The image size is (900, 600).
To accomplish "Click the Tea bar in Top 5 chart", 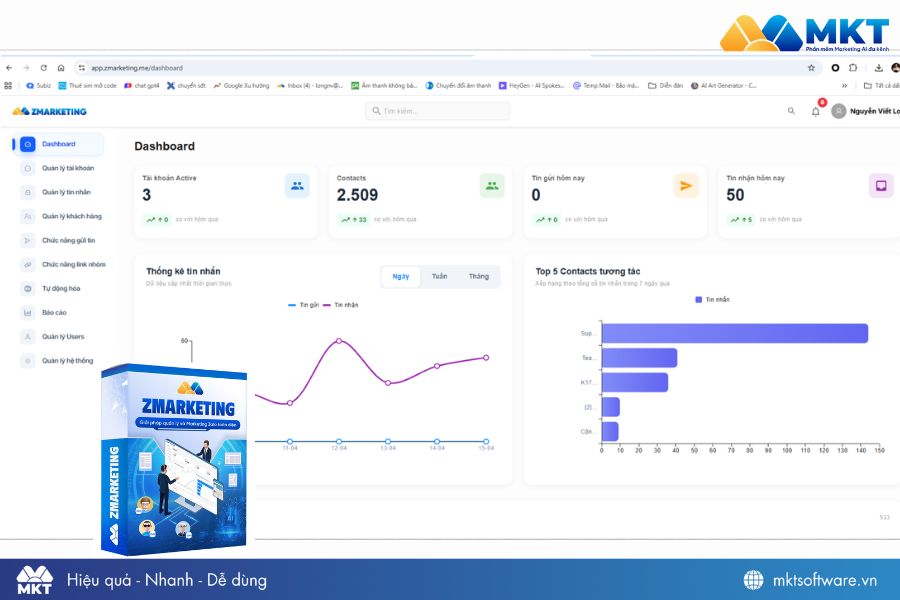I will tap(639, 358).
